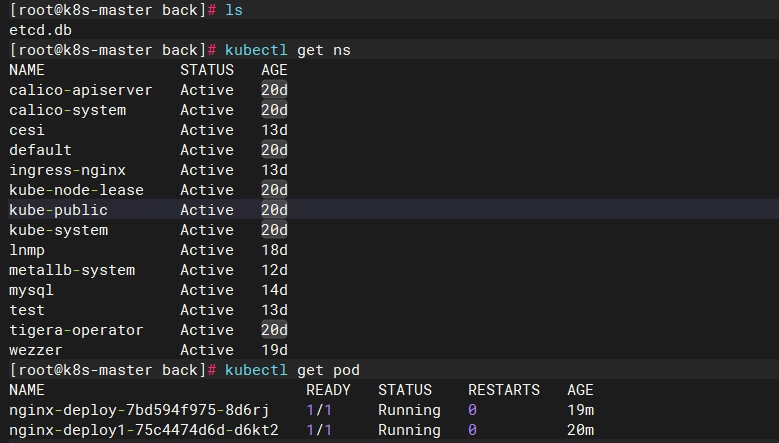Select pod name 'nginx-deploy1-75c4474d6d-d6kt2'

[x=144, y=430]
